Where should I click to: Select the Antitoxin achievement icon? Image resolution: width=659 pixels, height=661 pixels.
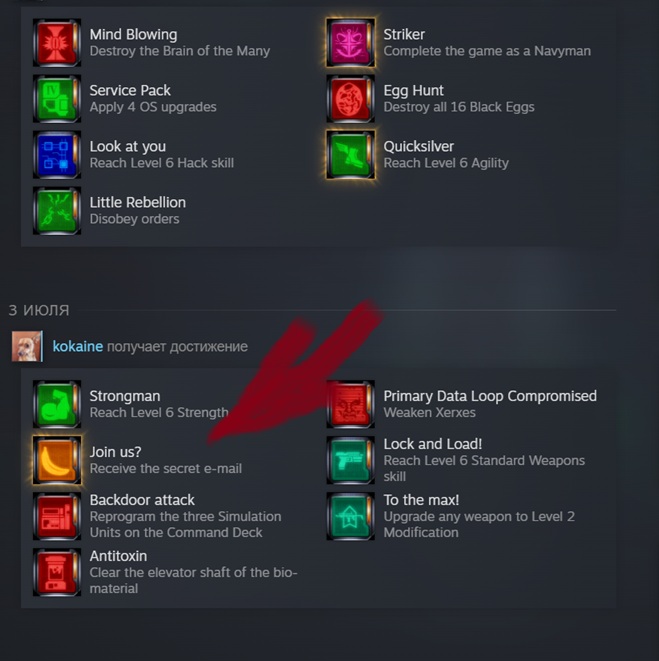click(57, 572)
